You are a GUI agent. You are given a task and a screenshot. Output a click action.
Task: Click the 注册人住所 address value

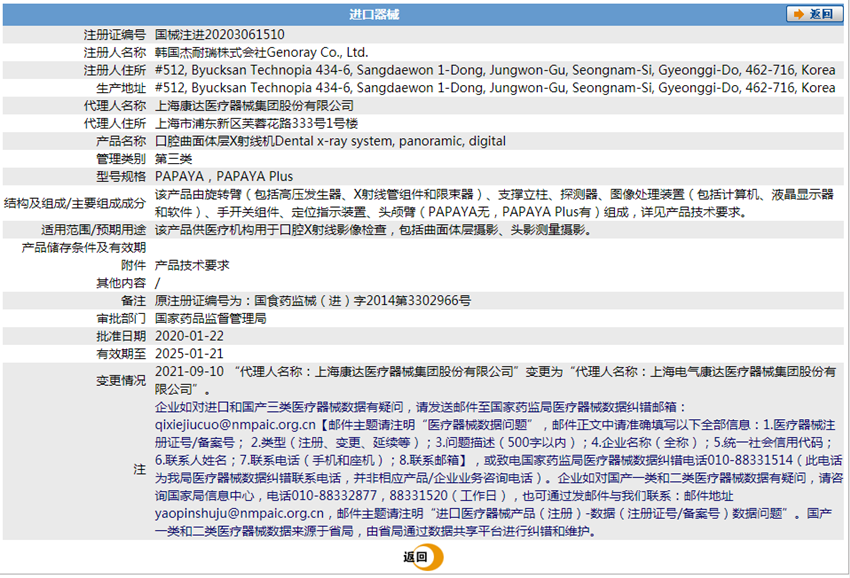pyautogui.click(x=495, y=70)
